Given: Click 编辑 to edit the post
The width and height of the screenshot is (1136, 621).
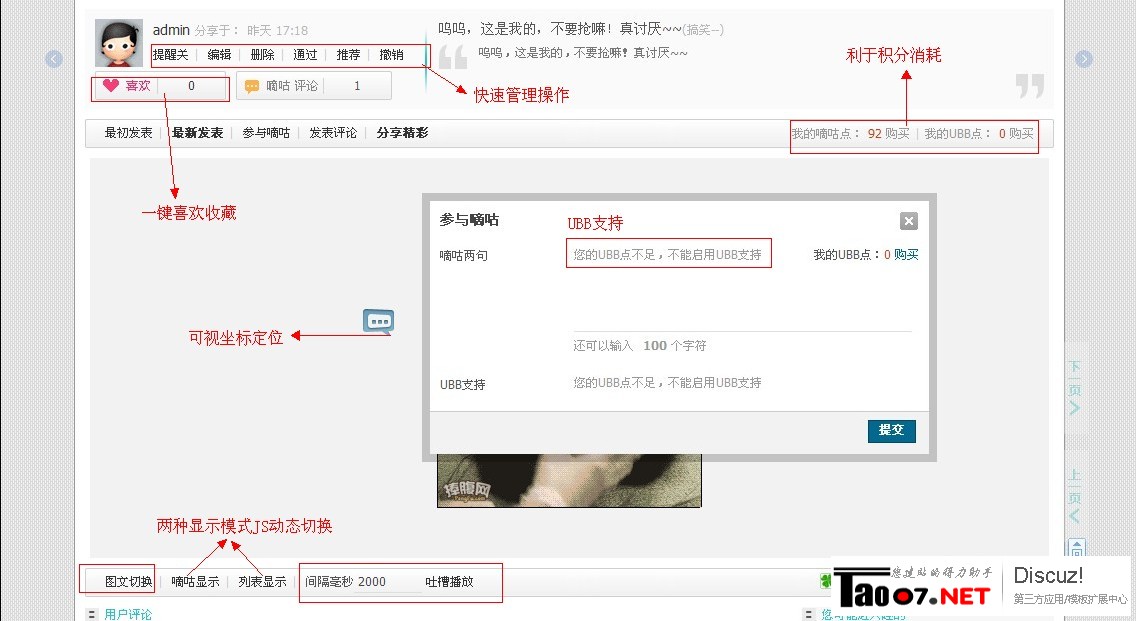Looking at the screenshot, I should 219,54.
